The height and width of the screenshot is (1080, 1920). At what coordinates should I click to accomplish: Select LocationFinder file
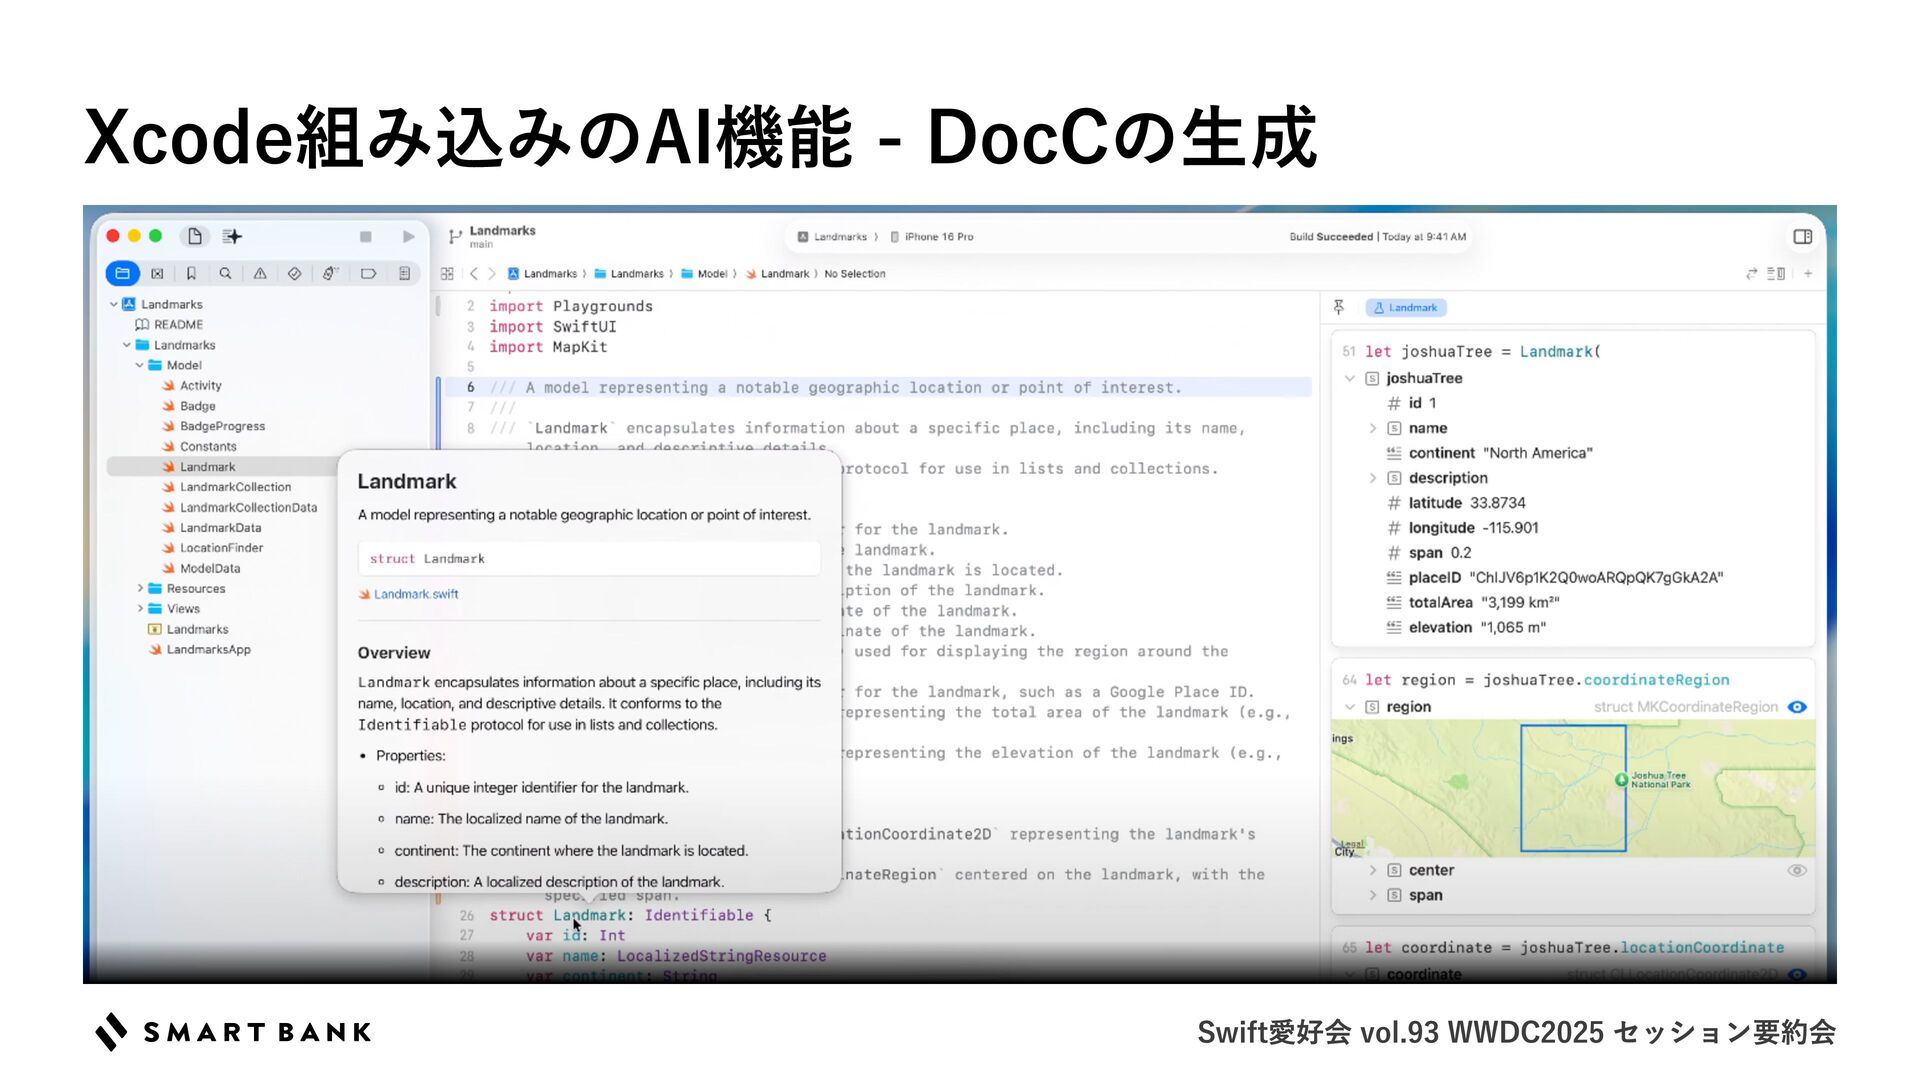(213, 548)
